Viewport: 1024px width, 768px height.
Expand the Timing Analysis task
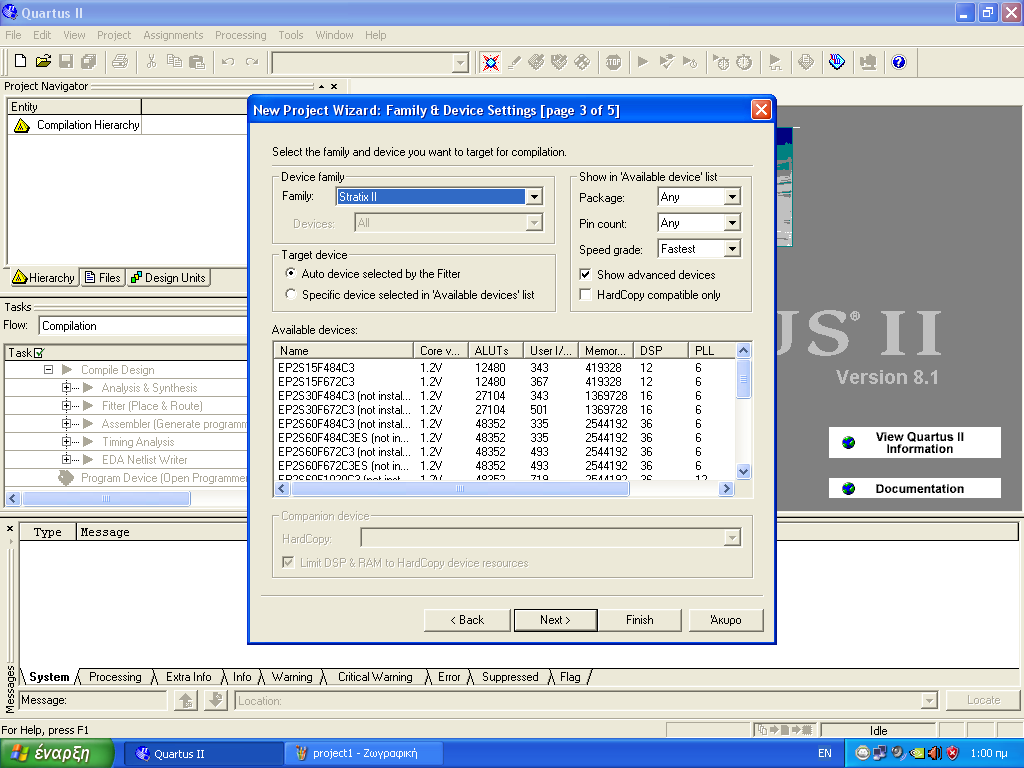[x=66, y=441]
